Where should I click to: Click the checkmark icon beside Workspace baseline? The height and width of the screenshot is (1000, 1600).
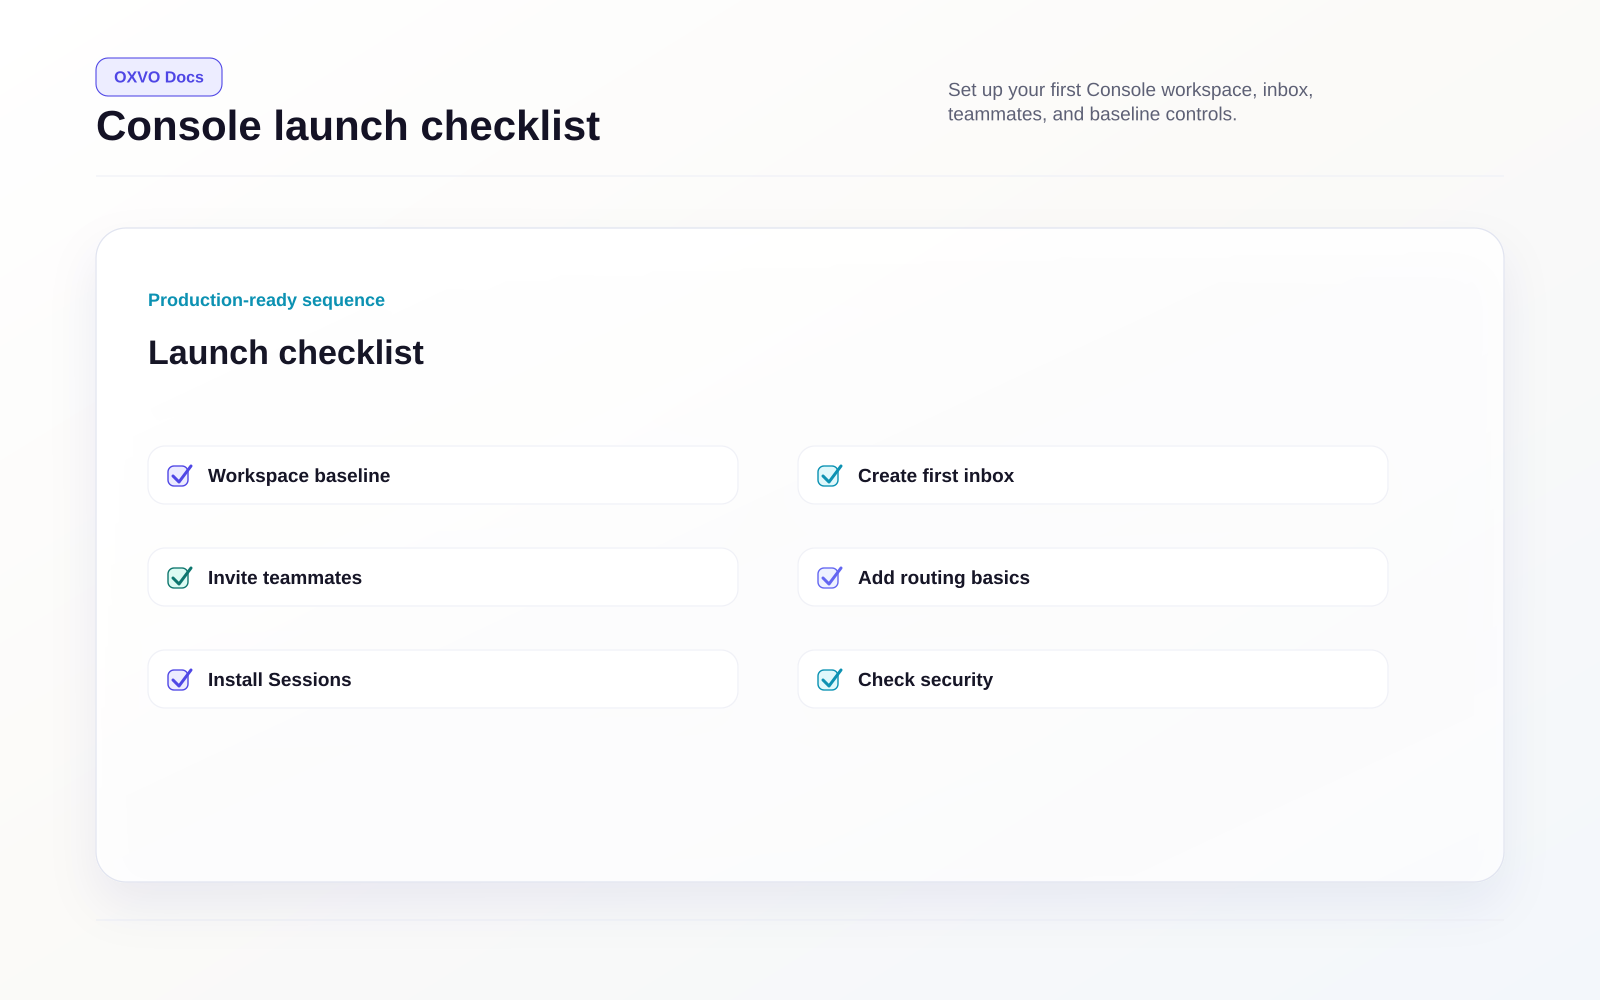pyautogui.click(x=180, y=476)
